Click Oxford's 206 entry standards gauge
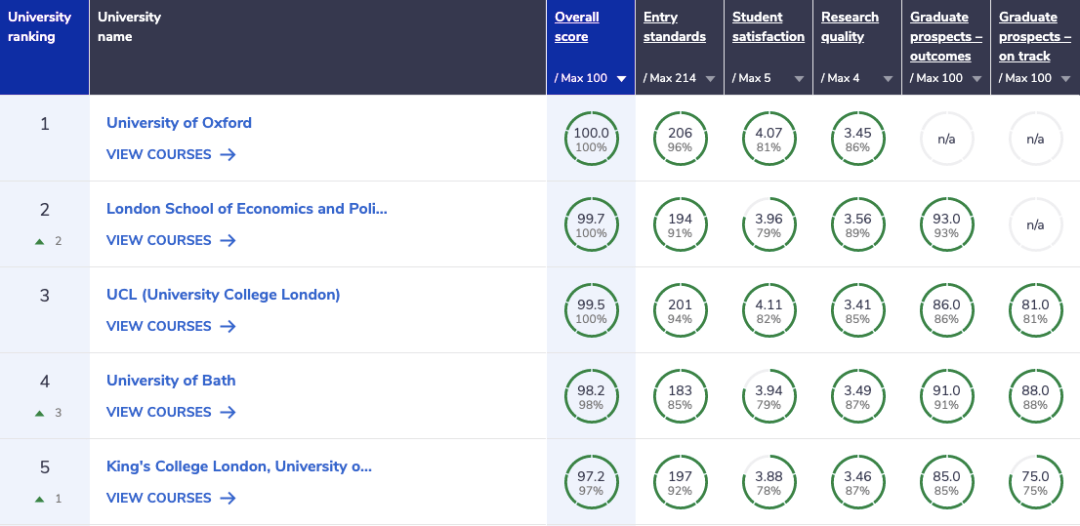 680,138
